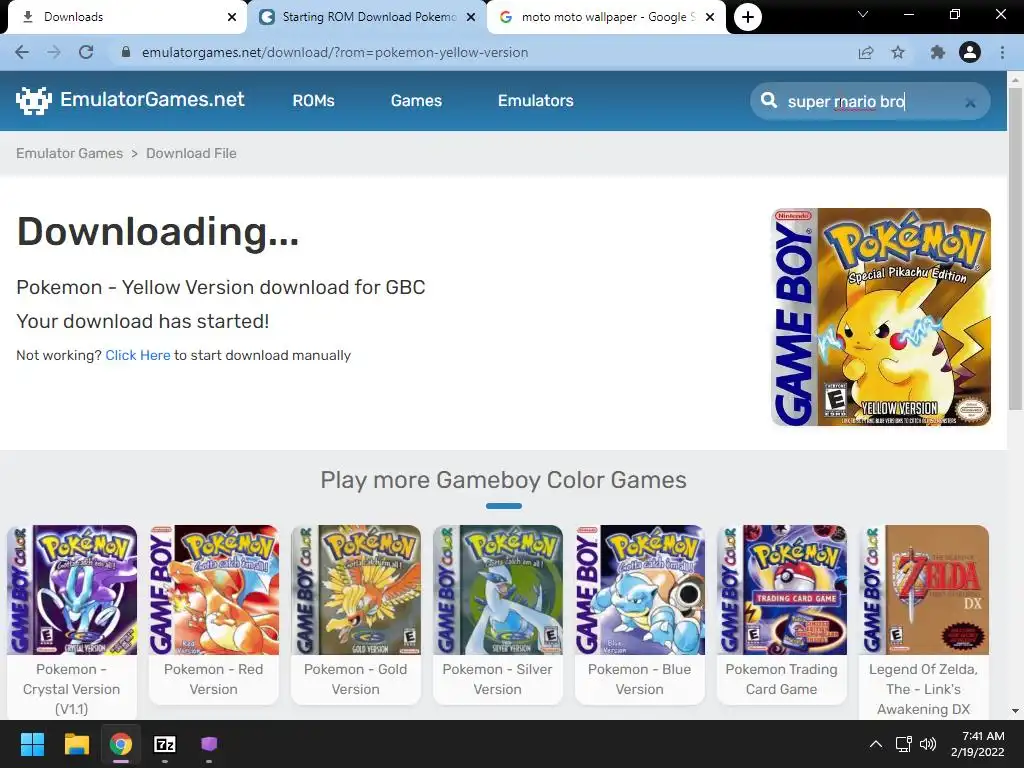Click Here to start download manually
The width and height of the screenshot is (1024, 768).
click(138, 355)
